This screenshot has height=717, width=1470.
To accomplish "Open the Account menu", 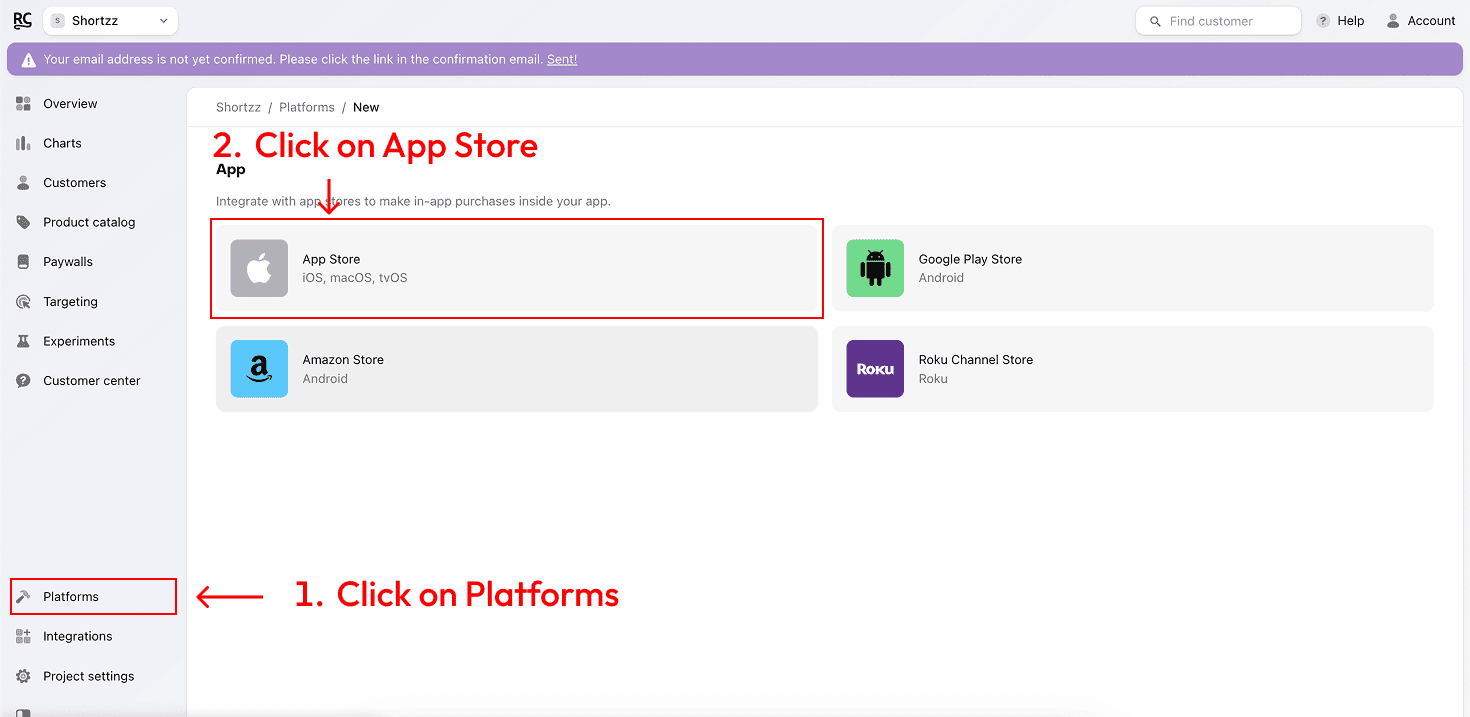I will coord(1420,21).
